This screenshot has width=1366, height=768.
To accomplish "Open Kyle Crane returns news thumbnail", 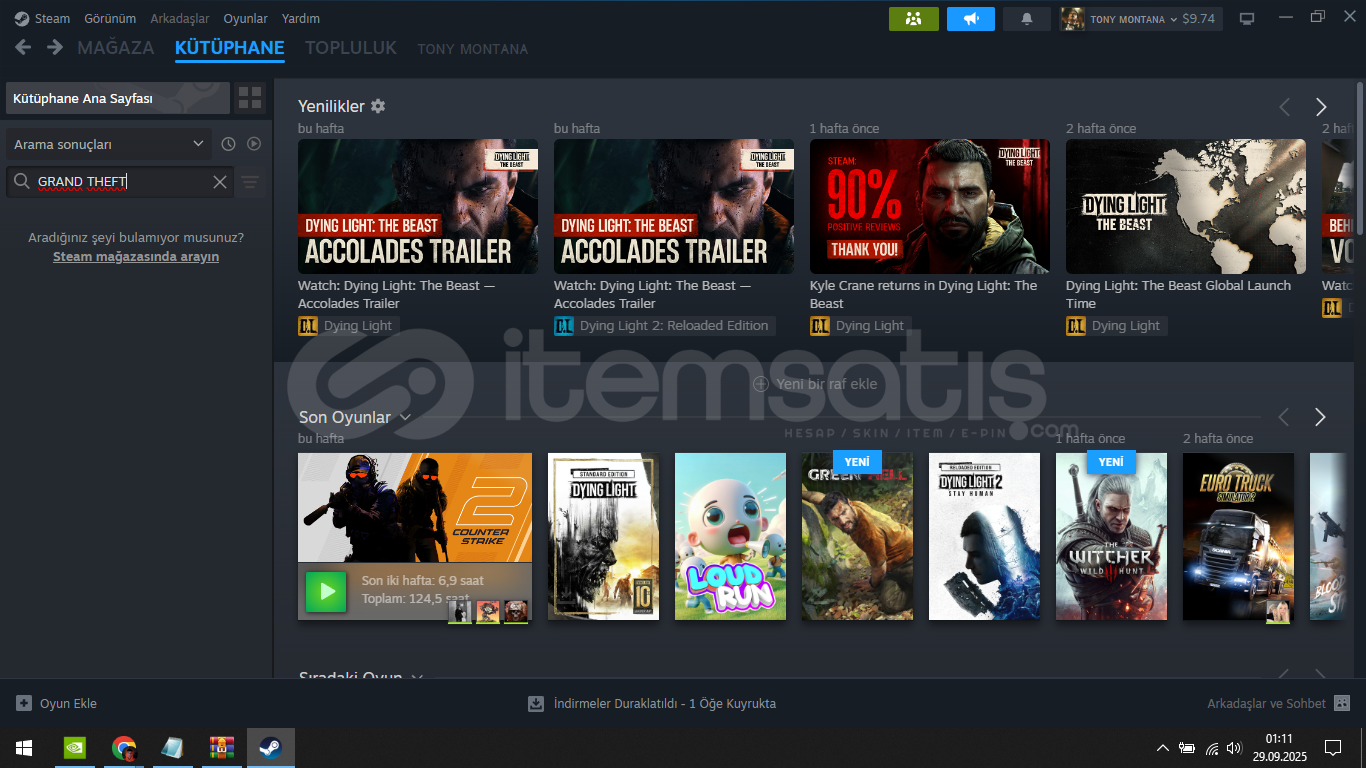I will point(930,206).
